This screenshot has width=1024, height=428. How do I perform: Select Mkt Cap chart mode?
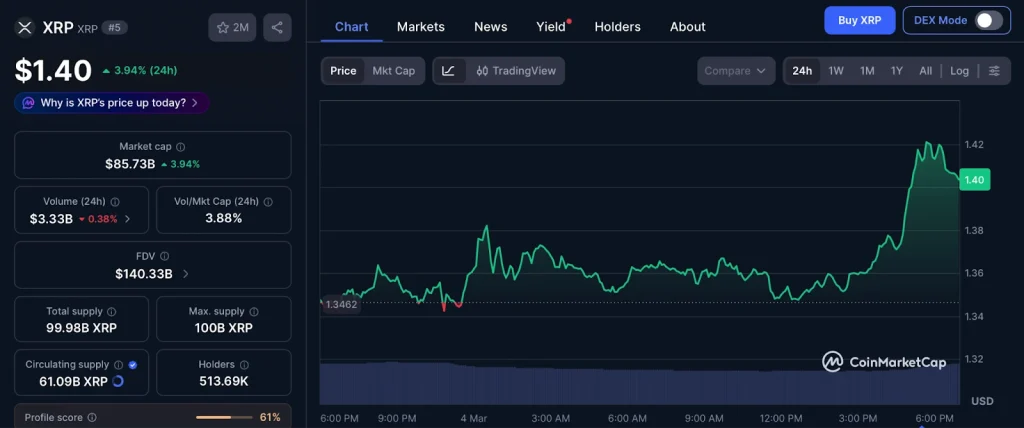tap(393, 71)
